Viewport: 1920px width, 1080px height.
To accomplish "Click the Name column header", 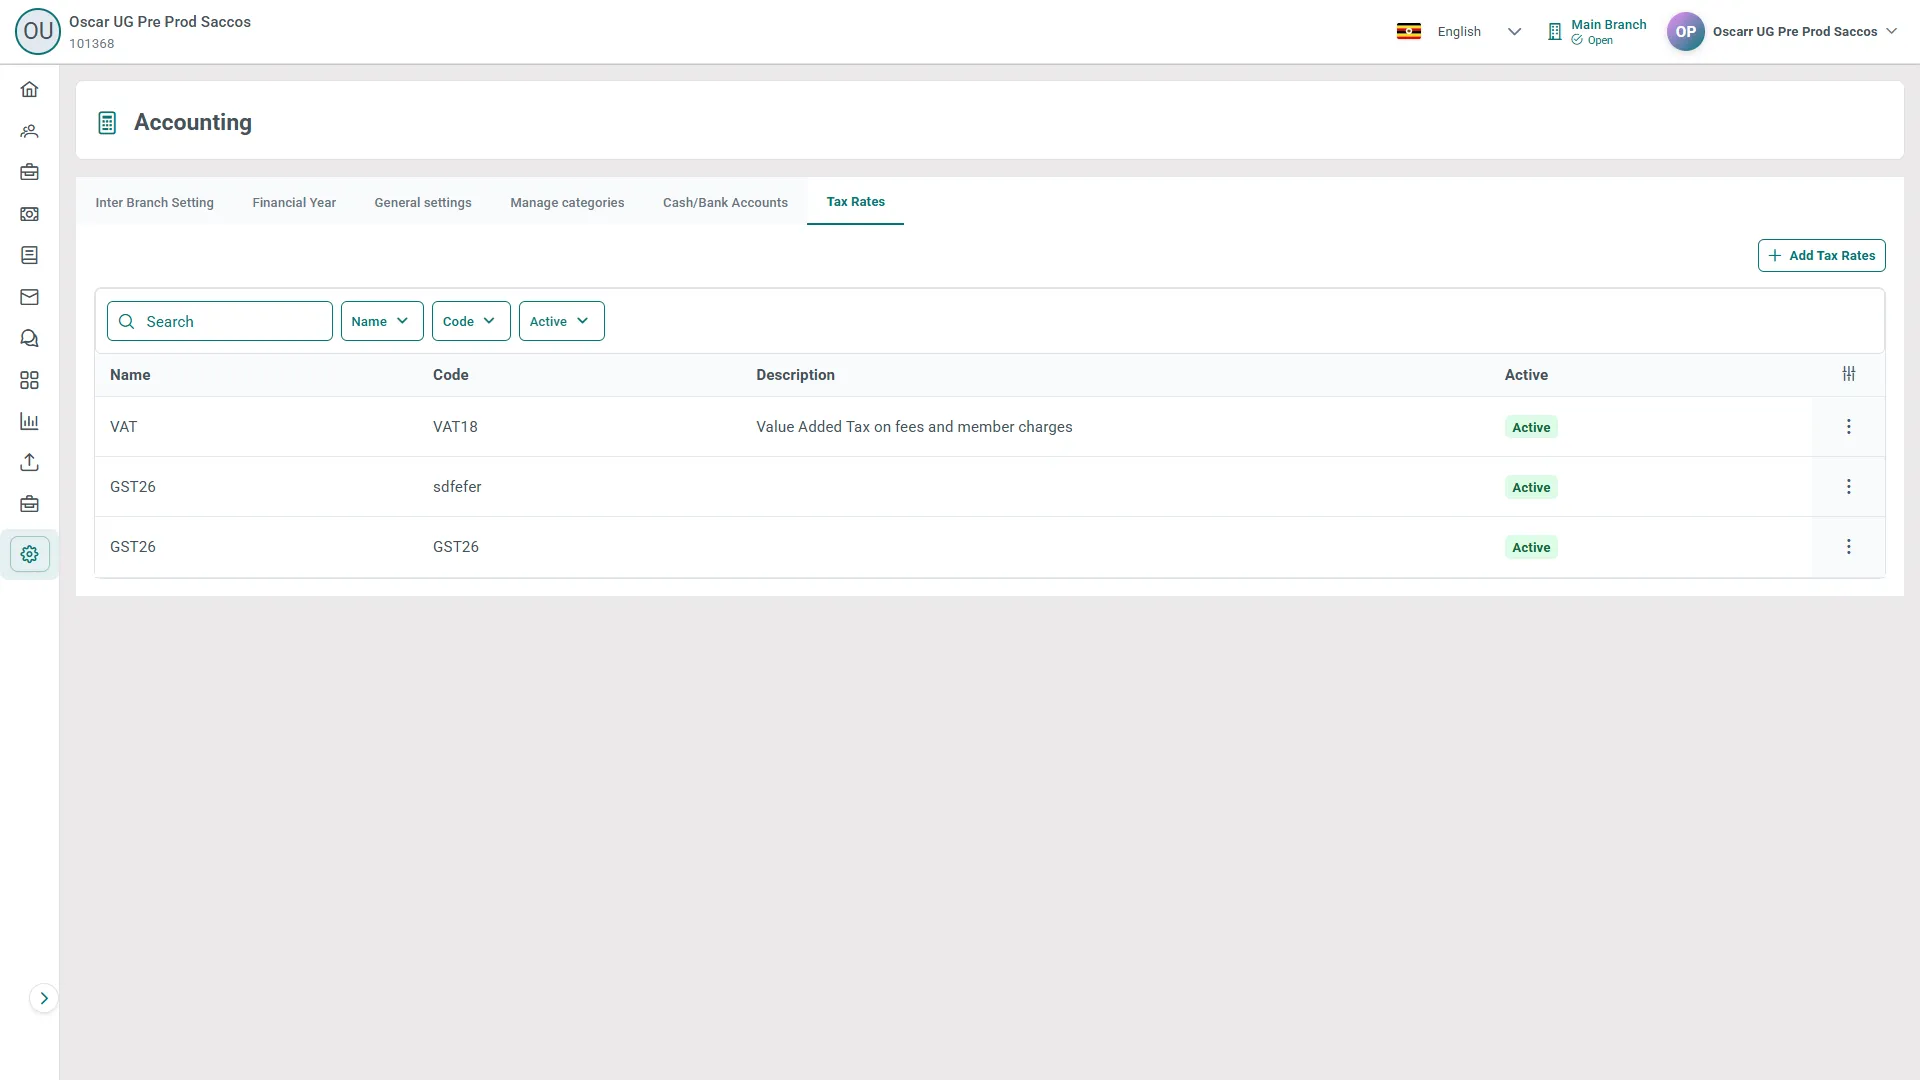I will 130,375.
